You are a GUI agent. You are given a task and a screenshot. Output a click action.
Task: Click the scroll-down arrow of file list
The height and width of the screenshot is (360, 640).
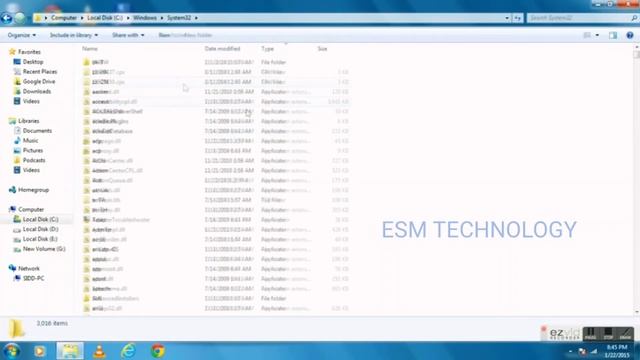coord(637,312)
